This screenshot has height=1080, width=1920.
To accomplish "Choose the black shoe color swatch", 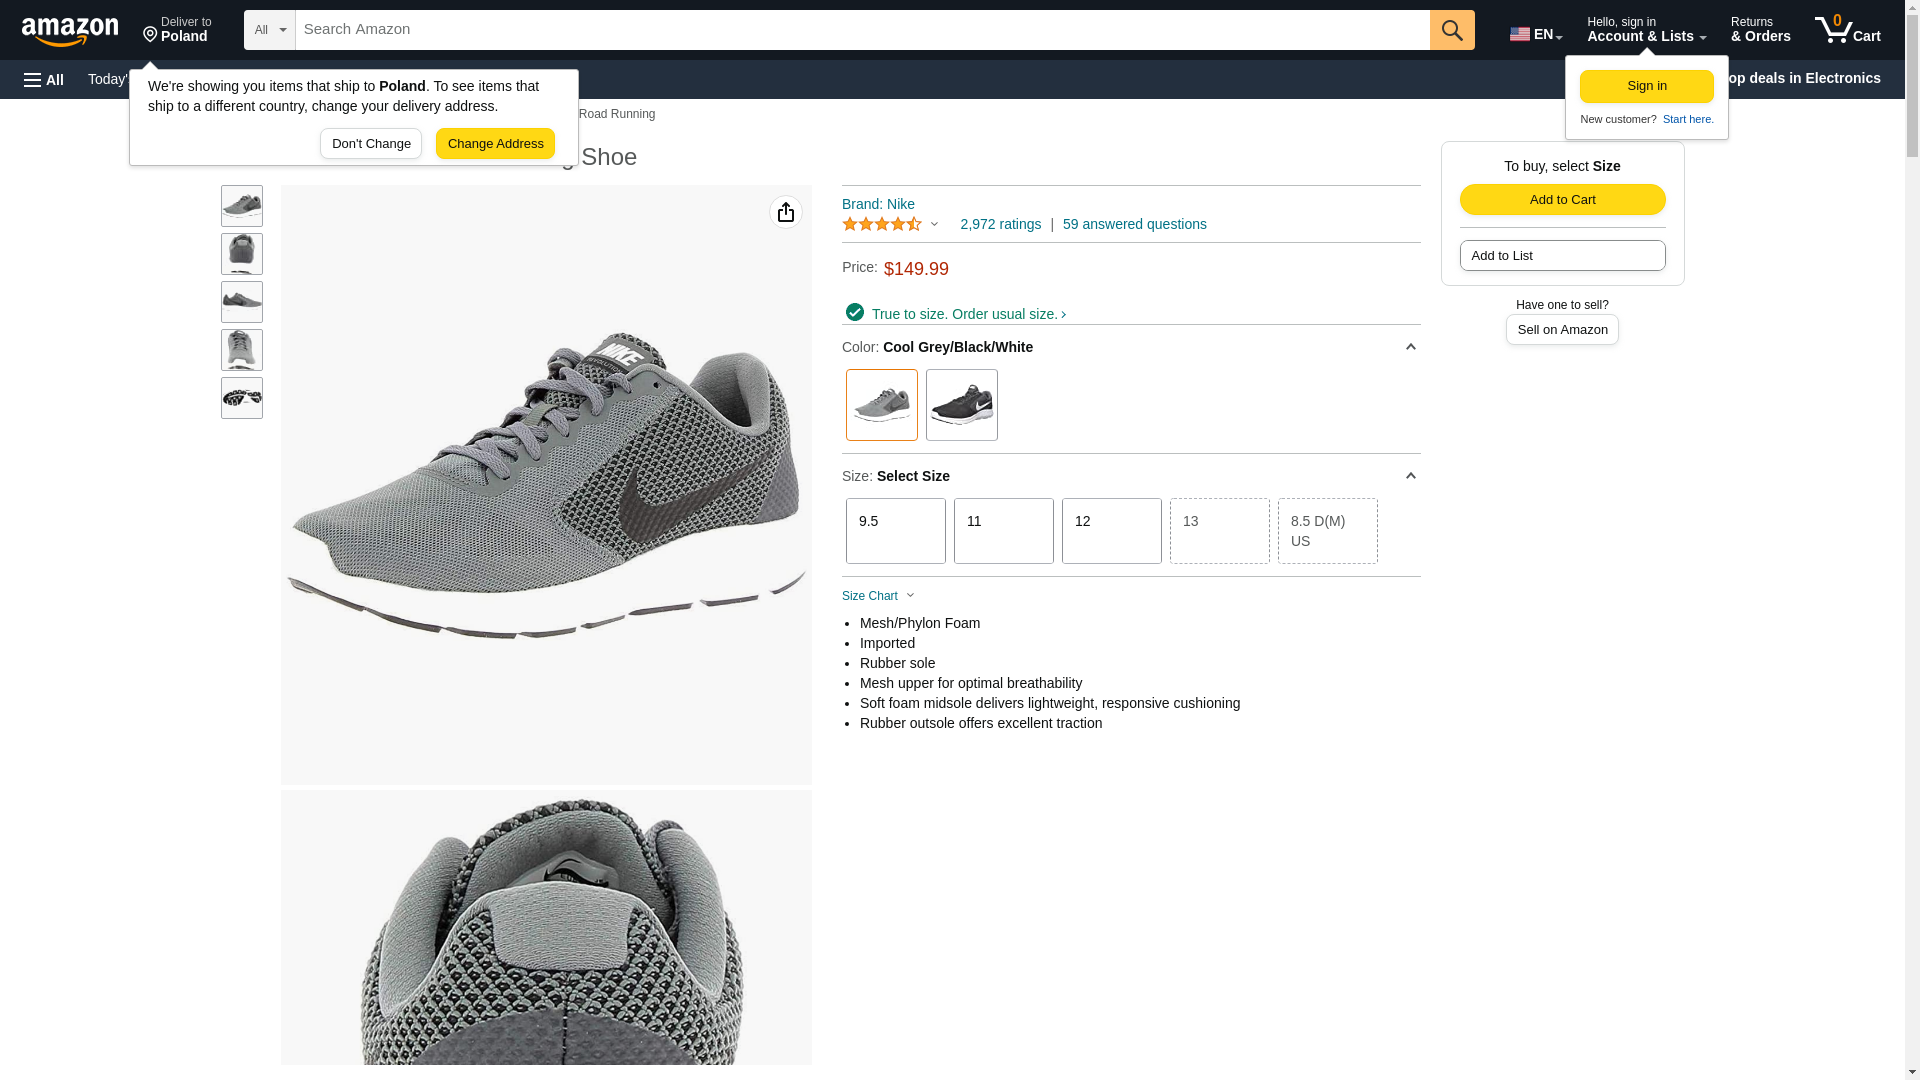I will [x=962, y=405].
